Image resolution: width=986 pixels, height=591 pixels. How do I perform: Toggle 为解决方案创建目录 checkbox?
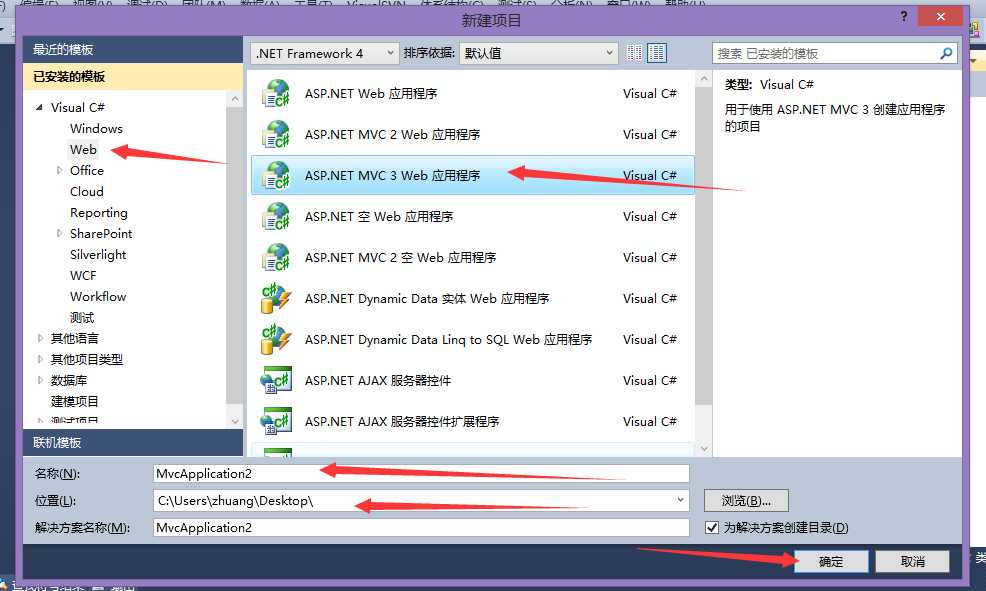pos(712,527)
